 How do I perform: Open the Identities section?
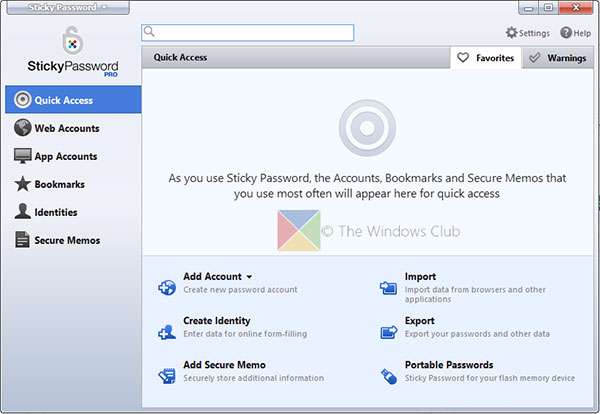tap(73, 212)
